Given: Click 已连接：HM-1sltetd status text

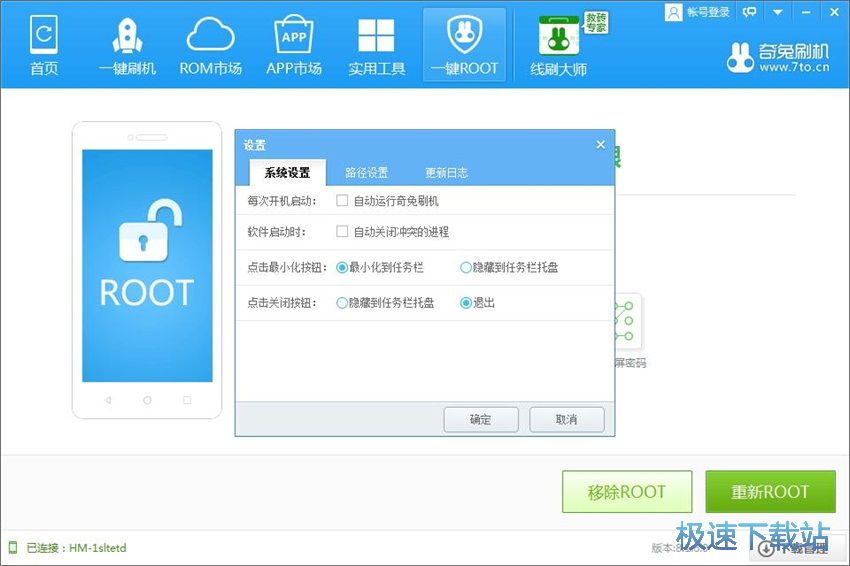Looking at the screenshot, I should (76, 548).
